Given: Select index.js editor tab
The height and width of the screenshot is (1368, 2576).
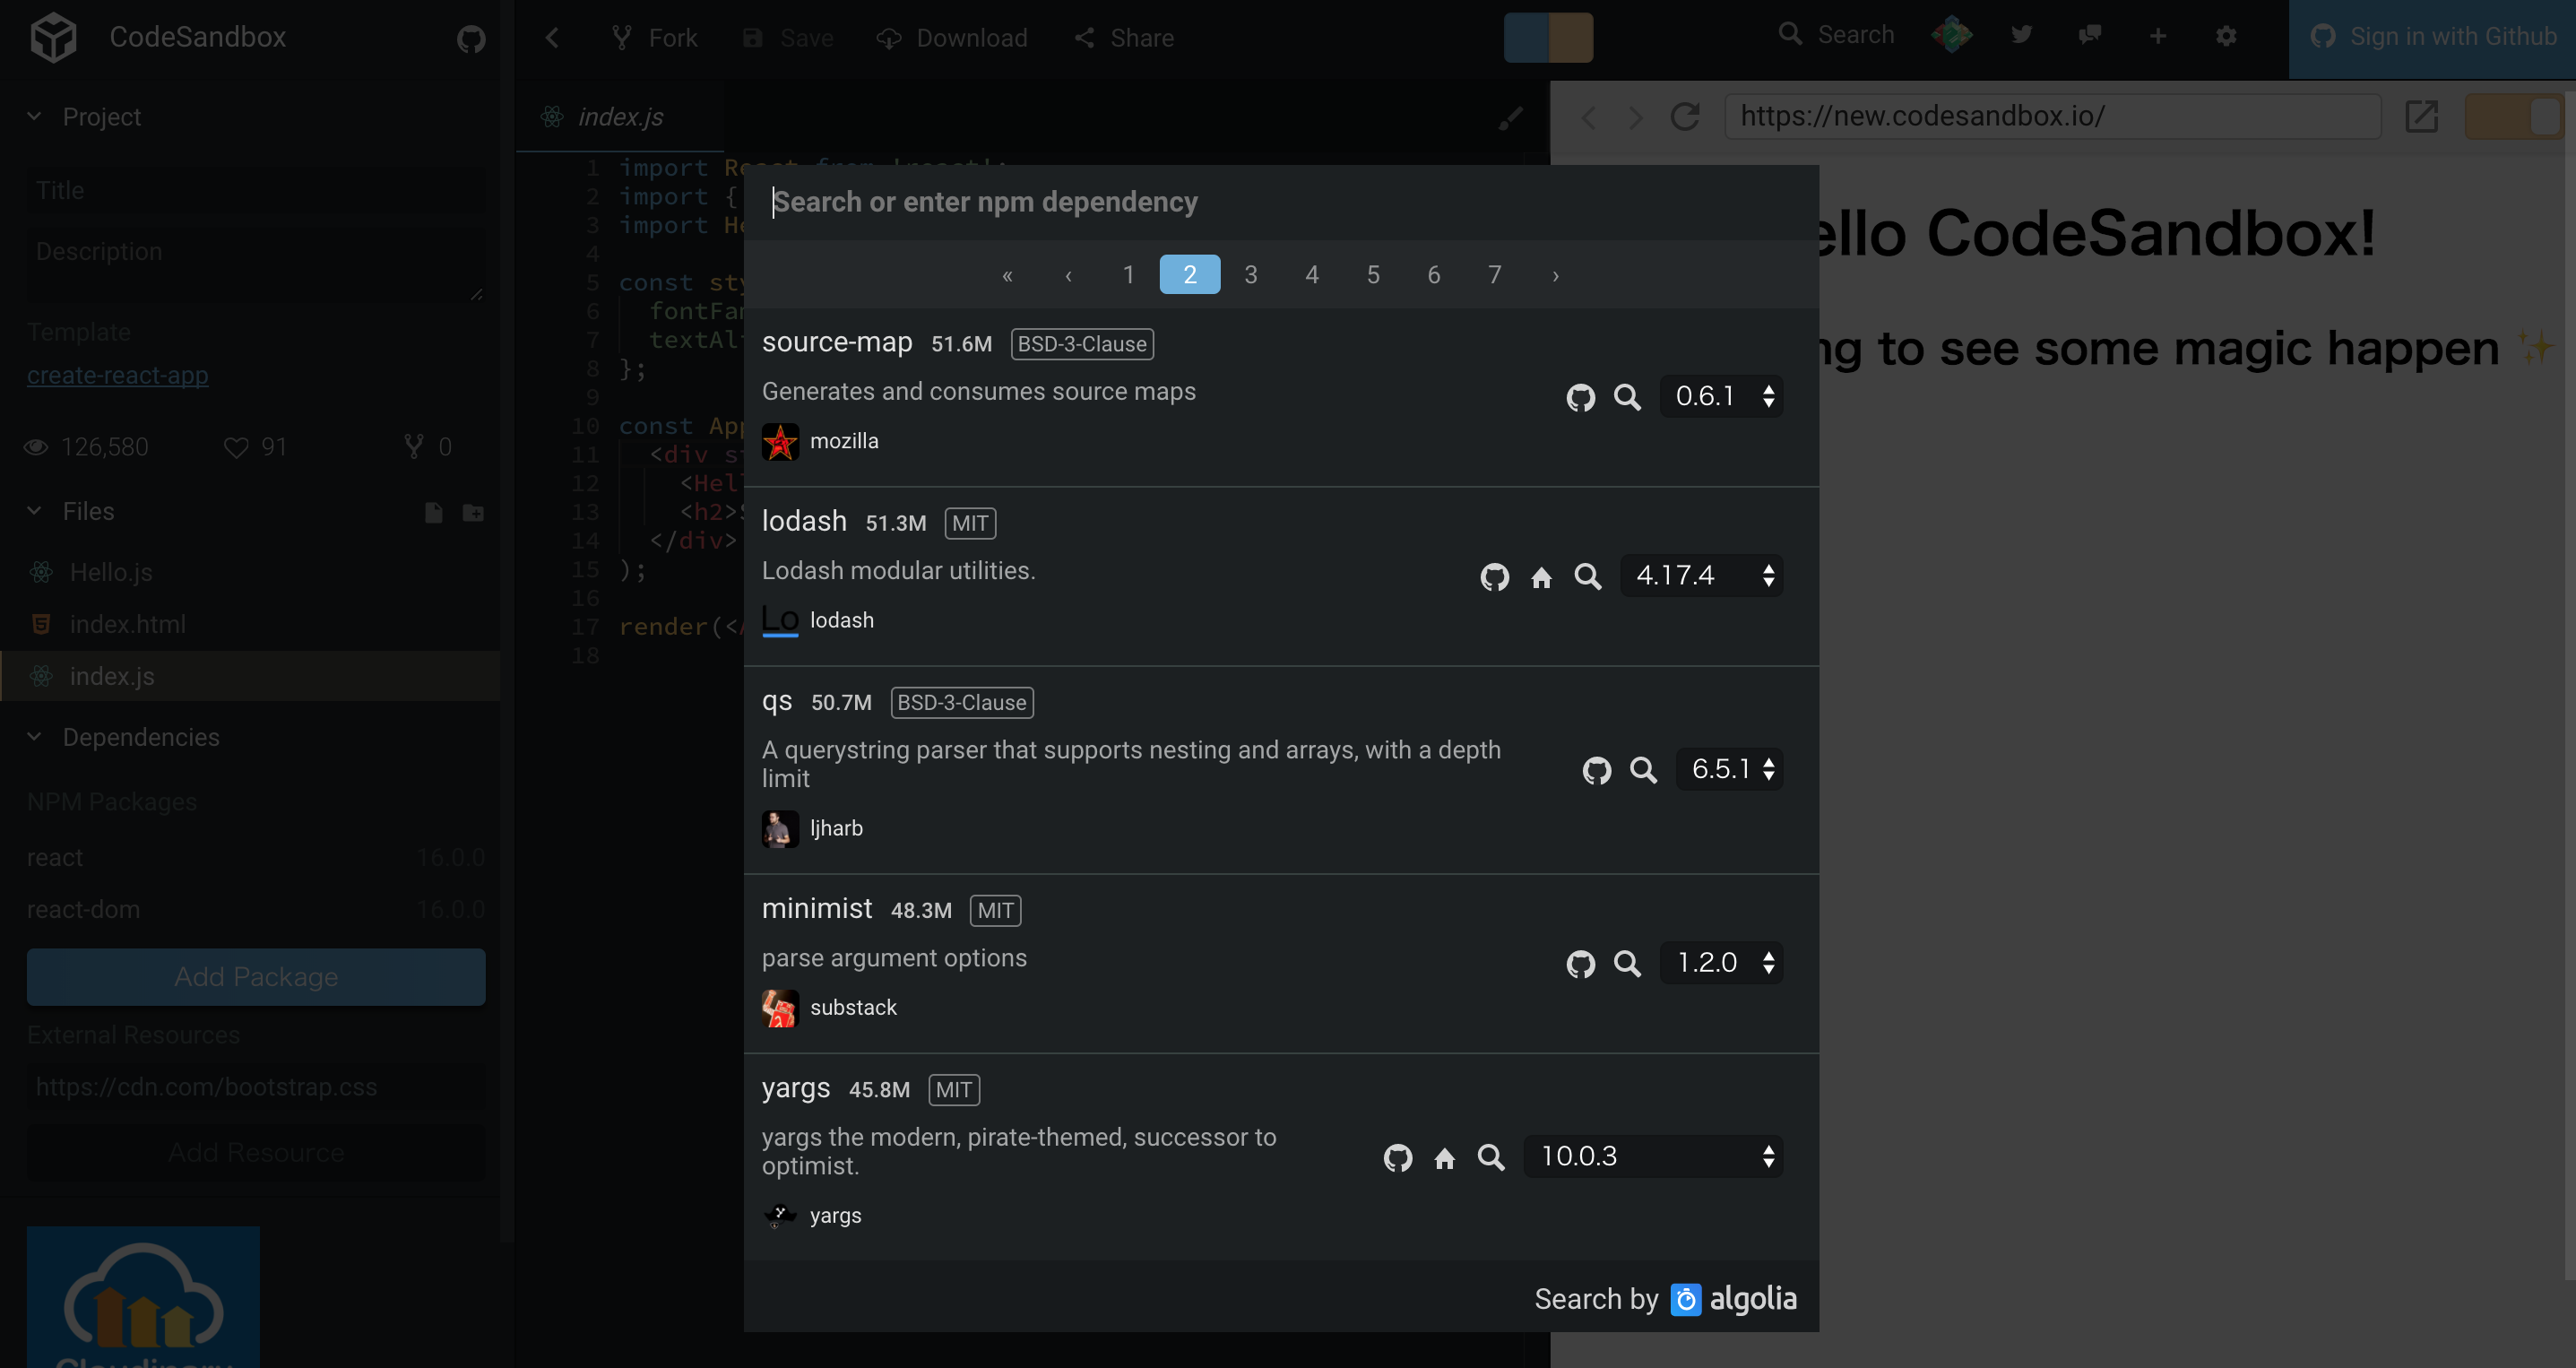Looking at the screenshot, I should 619,117.
